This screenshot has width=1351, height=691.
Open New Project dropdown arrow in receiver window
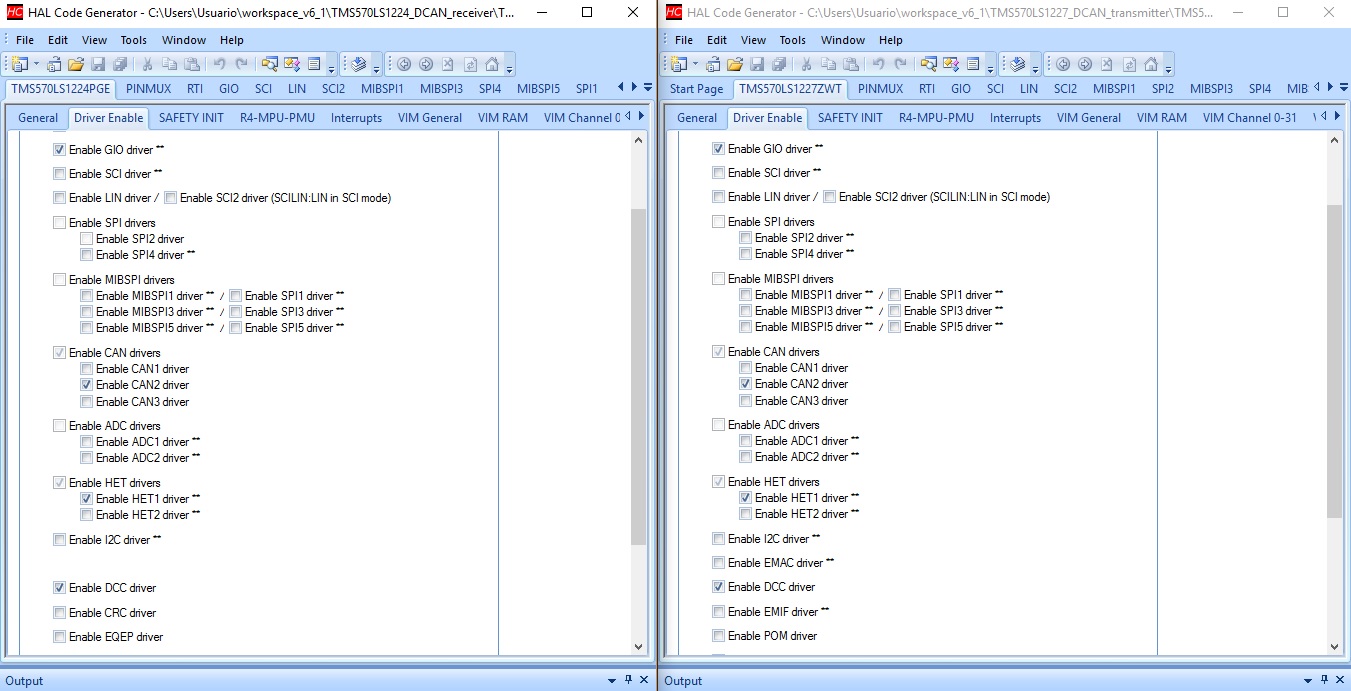click(37, 64)
